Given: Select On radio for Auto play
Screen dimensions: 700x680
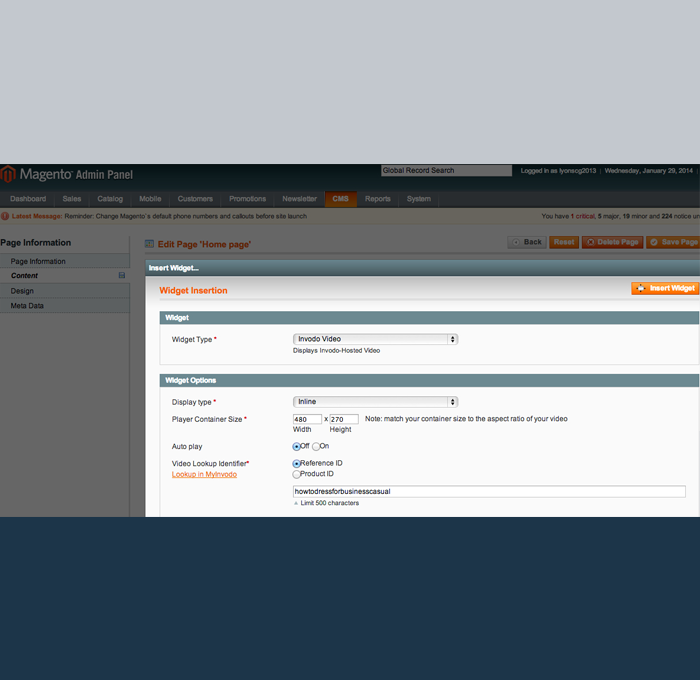Looking at the screenshot, I should point(316,446).
